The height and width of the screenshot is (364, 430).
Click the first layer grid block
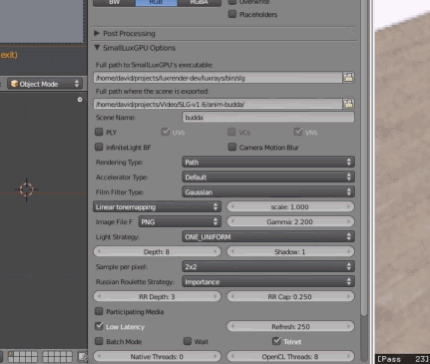pyautogui.click(x=23, y=356)
